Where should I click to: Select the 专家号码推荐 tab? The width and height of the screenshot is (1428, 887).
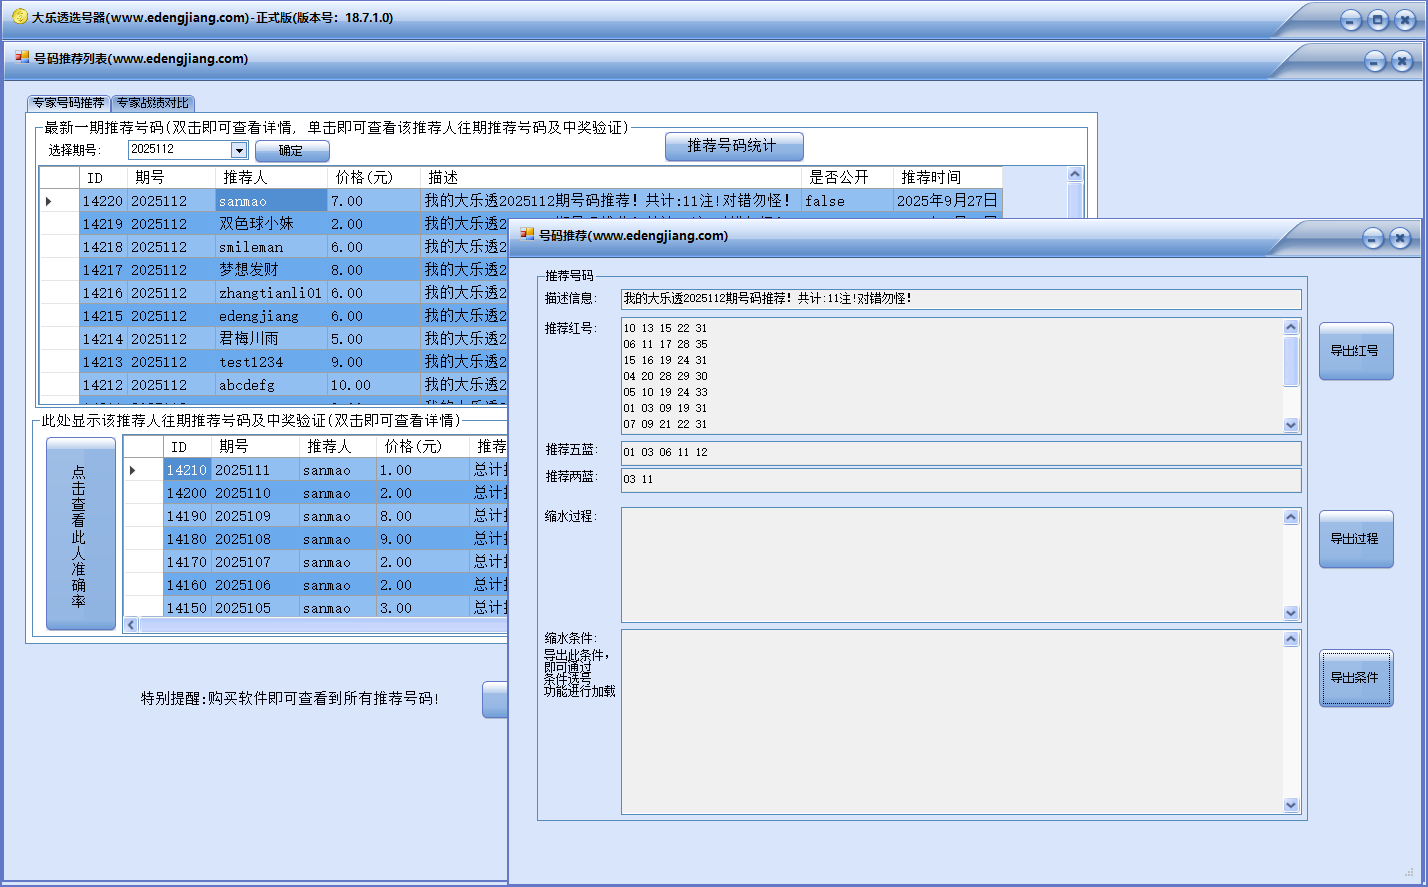coord(68,103)
